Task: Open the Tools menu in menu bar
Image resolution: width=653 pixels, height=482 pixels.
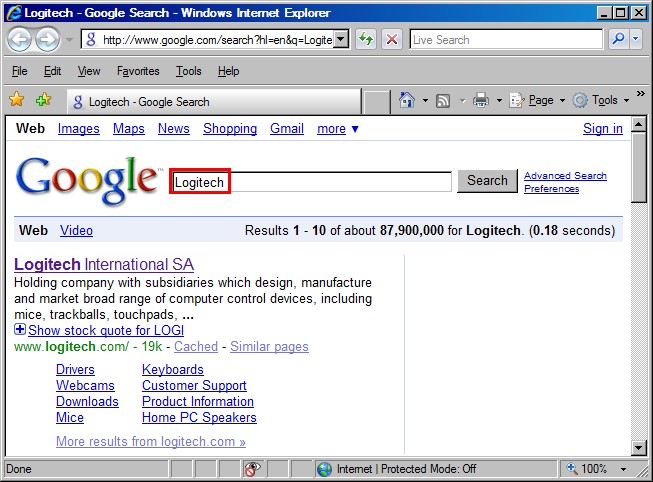Action: point(188,71)
